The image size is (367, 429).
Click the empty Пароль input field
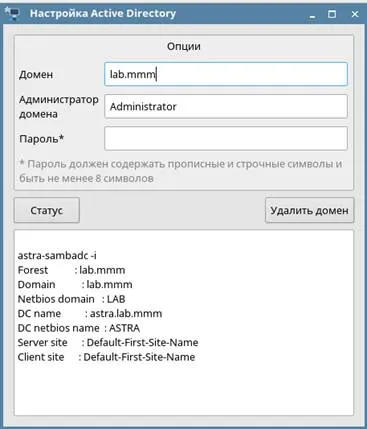(226, 138)
